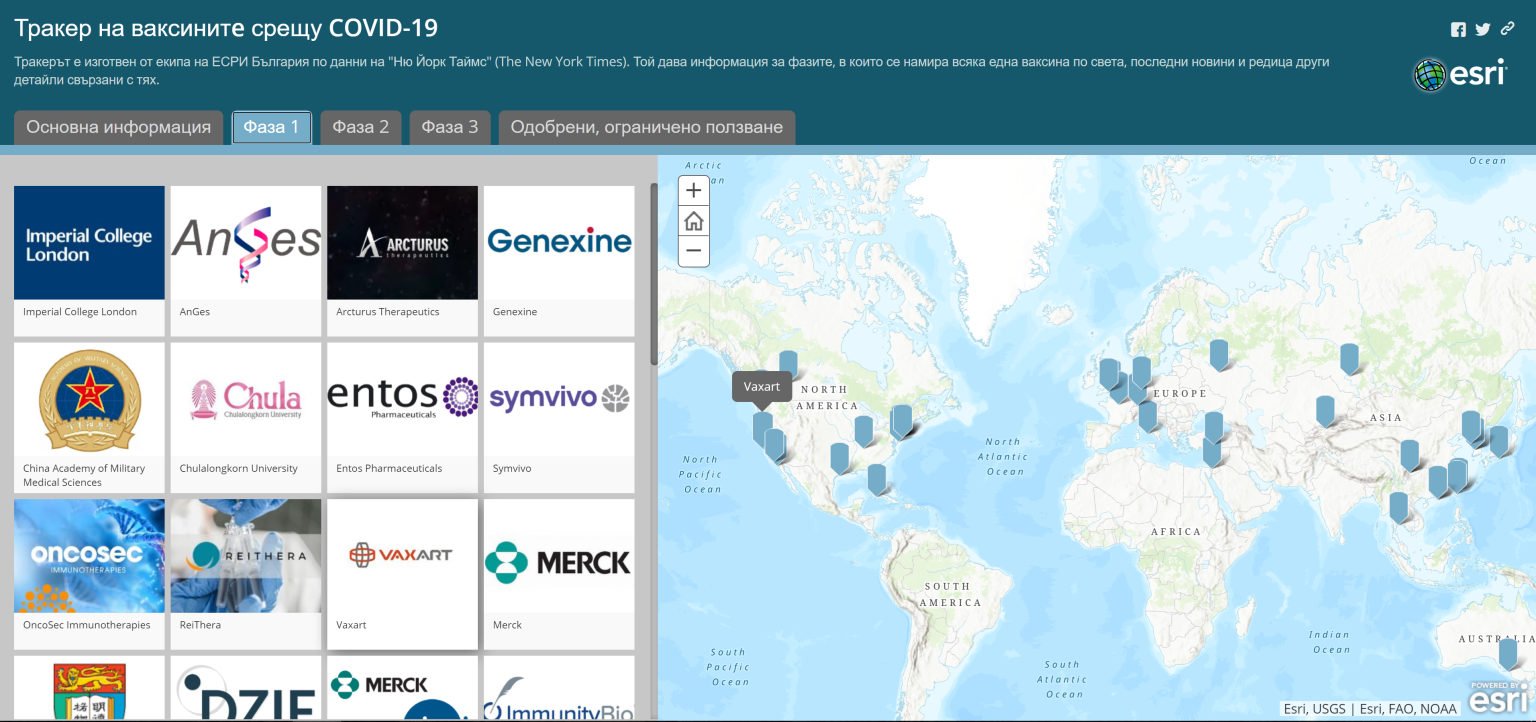Screen dimensions: 1536x722
Task: Copy the share link icon
Action: click(x=1507, y=29)
